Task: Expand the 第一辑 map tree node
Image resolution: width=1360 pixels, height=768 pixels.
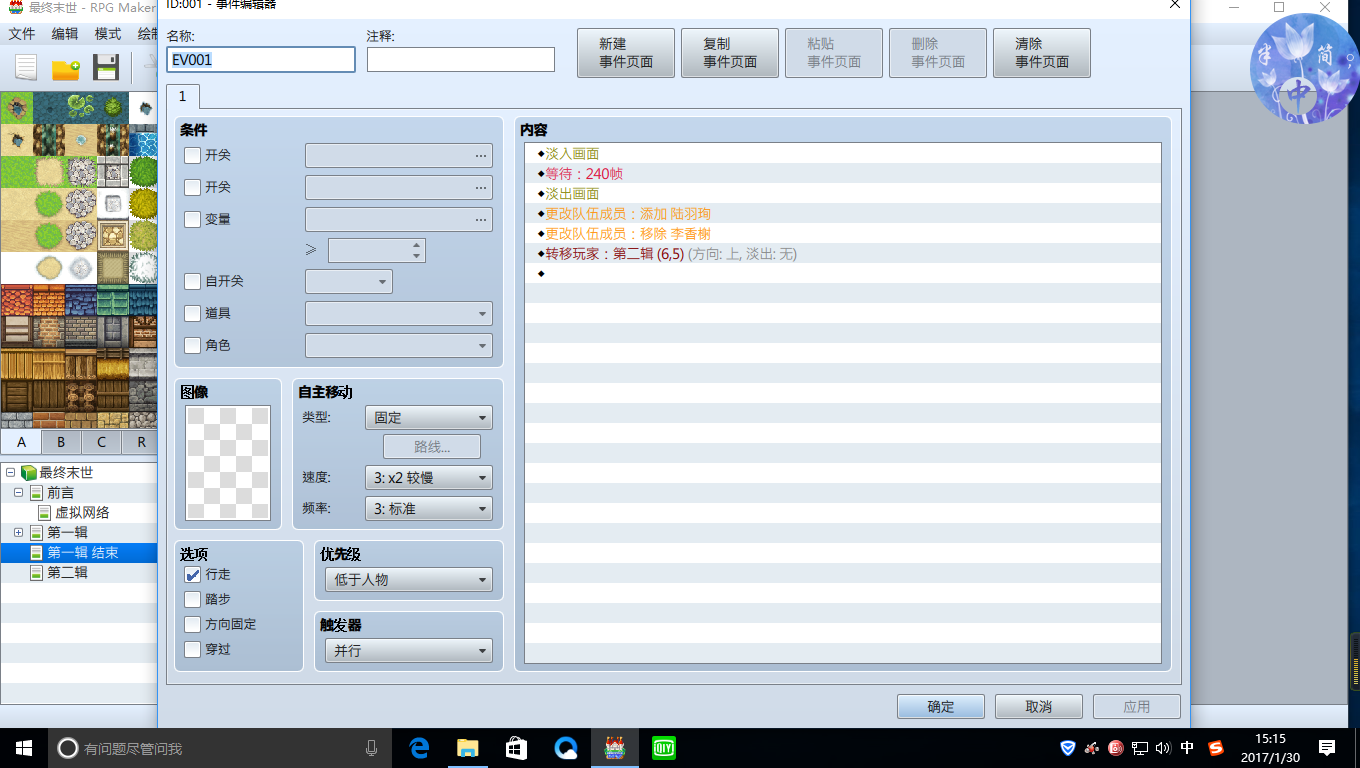Action: coord(18,532)
